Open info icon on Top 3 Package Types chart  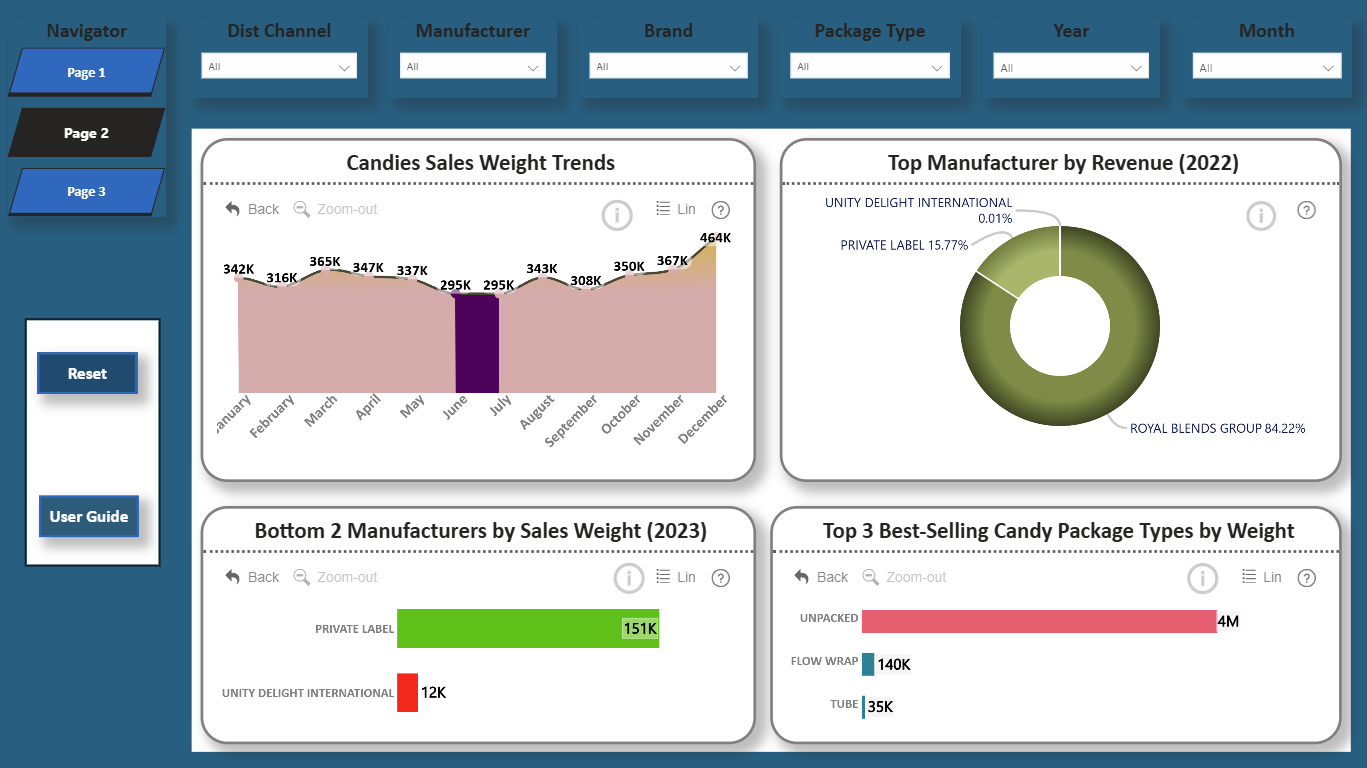1202,578
